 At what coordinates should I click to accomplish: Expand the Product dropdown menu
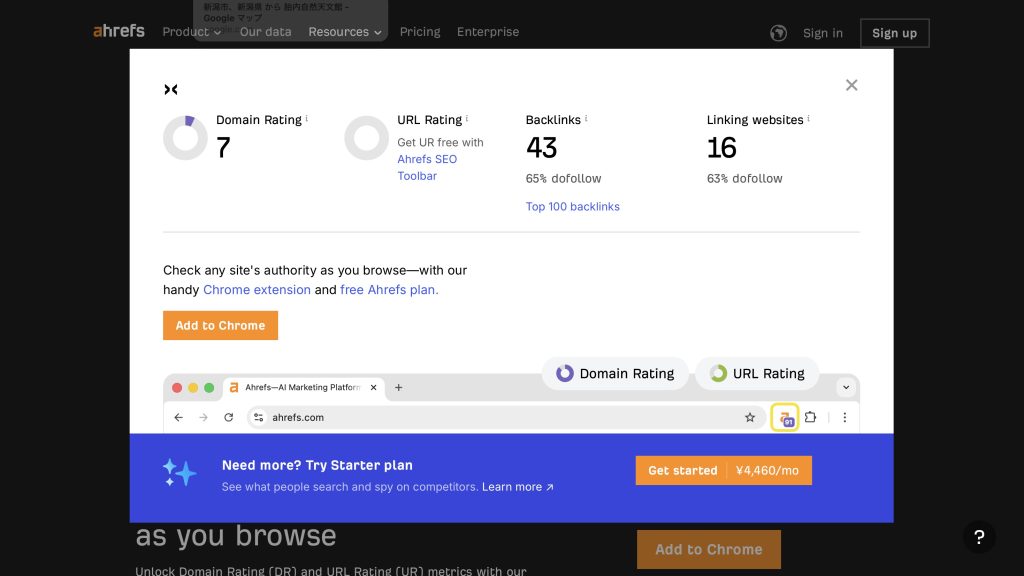191,32
